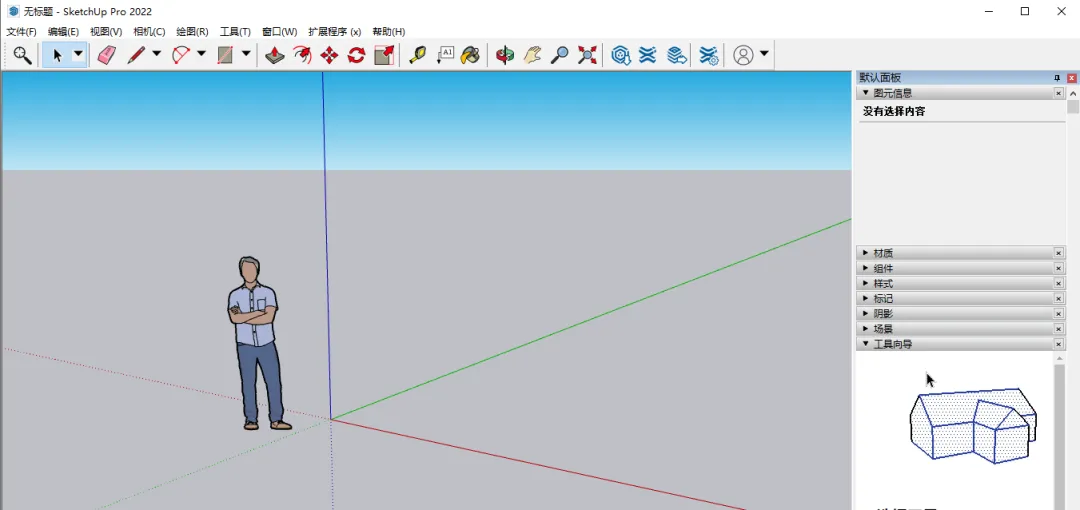The height and width of the screenshot is (510, 1080).
Task: Click the person figure in the viewport
Action: 256,343
